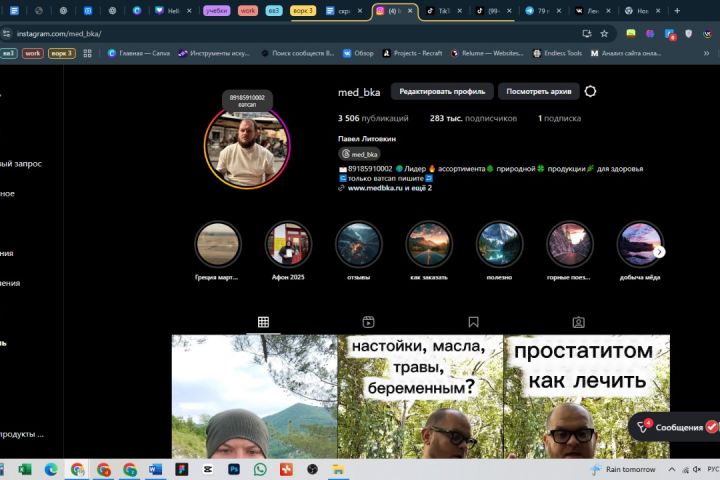
Task: Click the shield extension icon
Action: point(688,34)
